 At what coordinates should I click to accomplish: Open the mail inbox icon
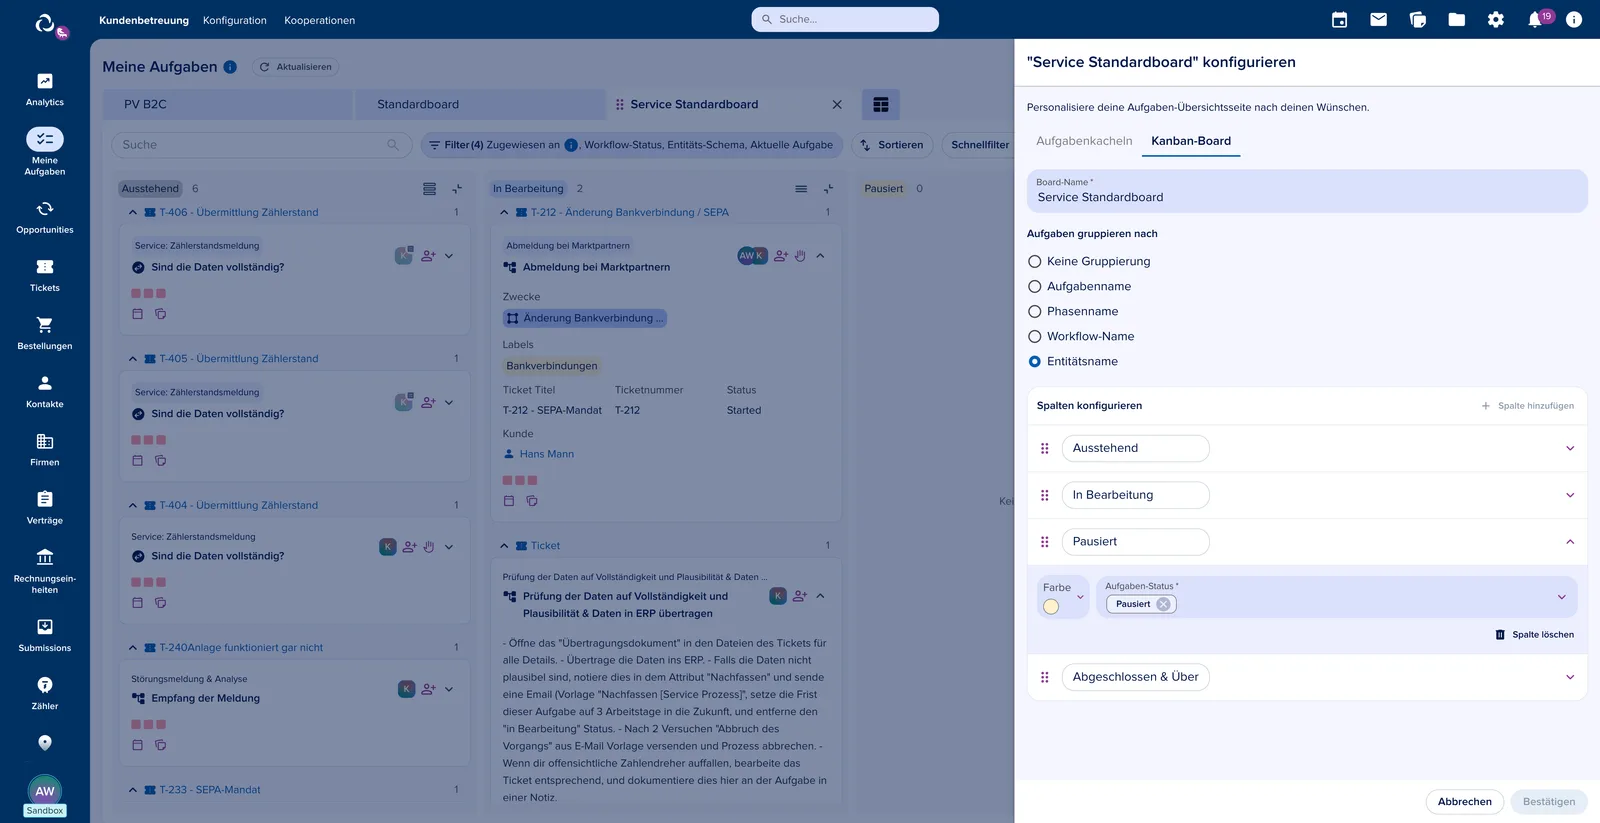point(1379,20)
